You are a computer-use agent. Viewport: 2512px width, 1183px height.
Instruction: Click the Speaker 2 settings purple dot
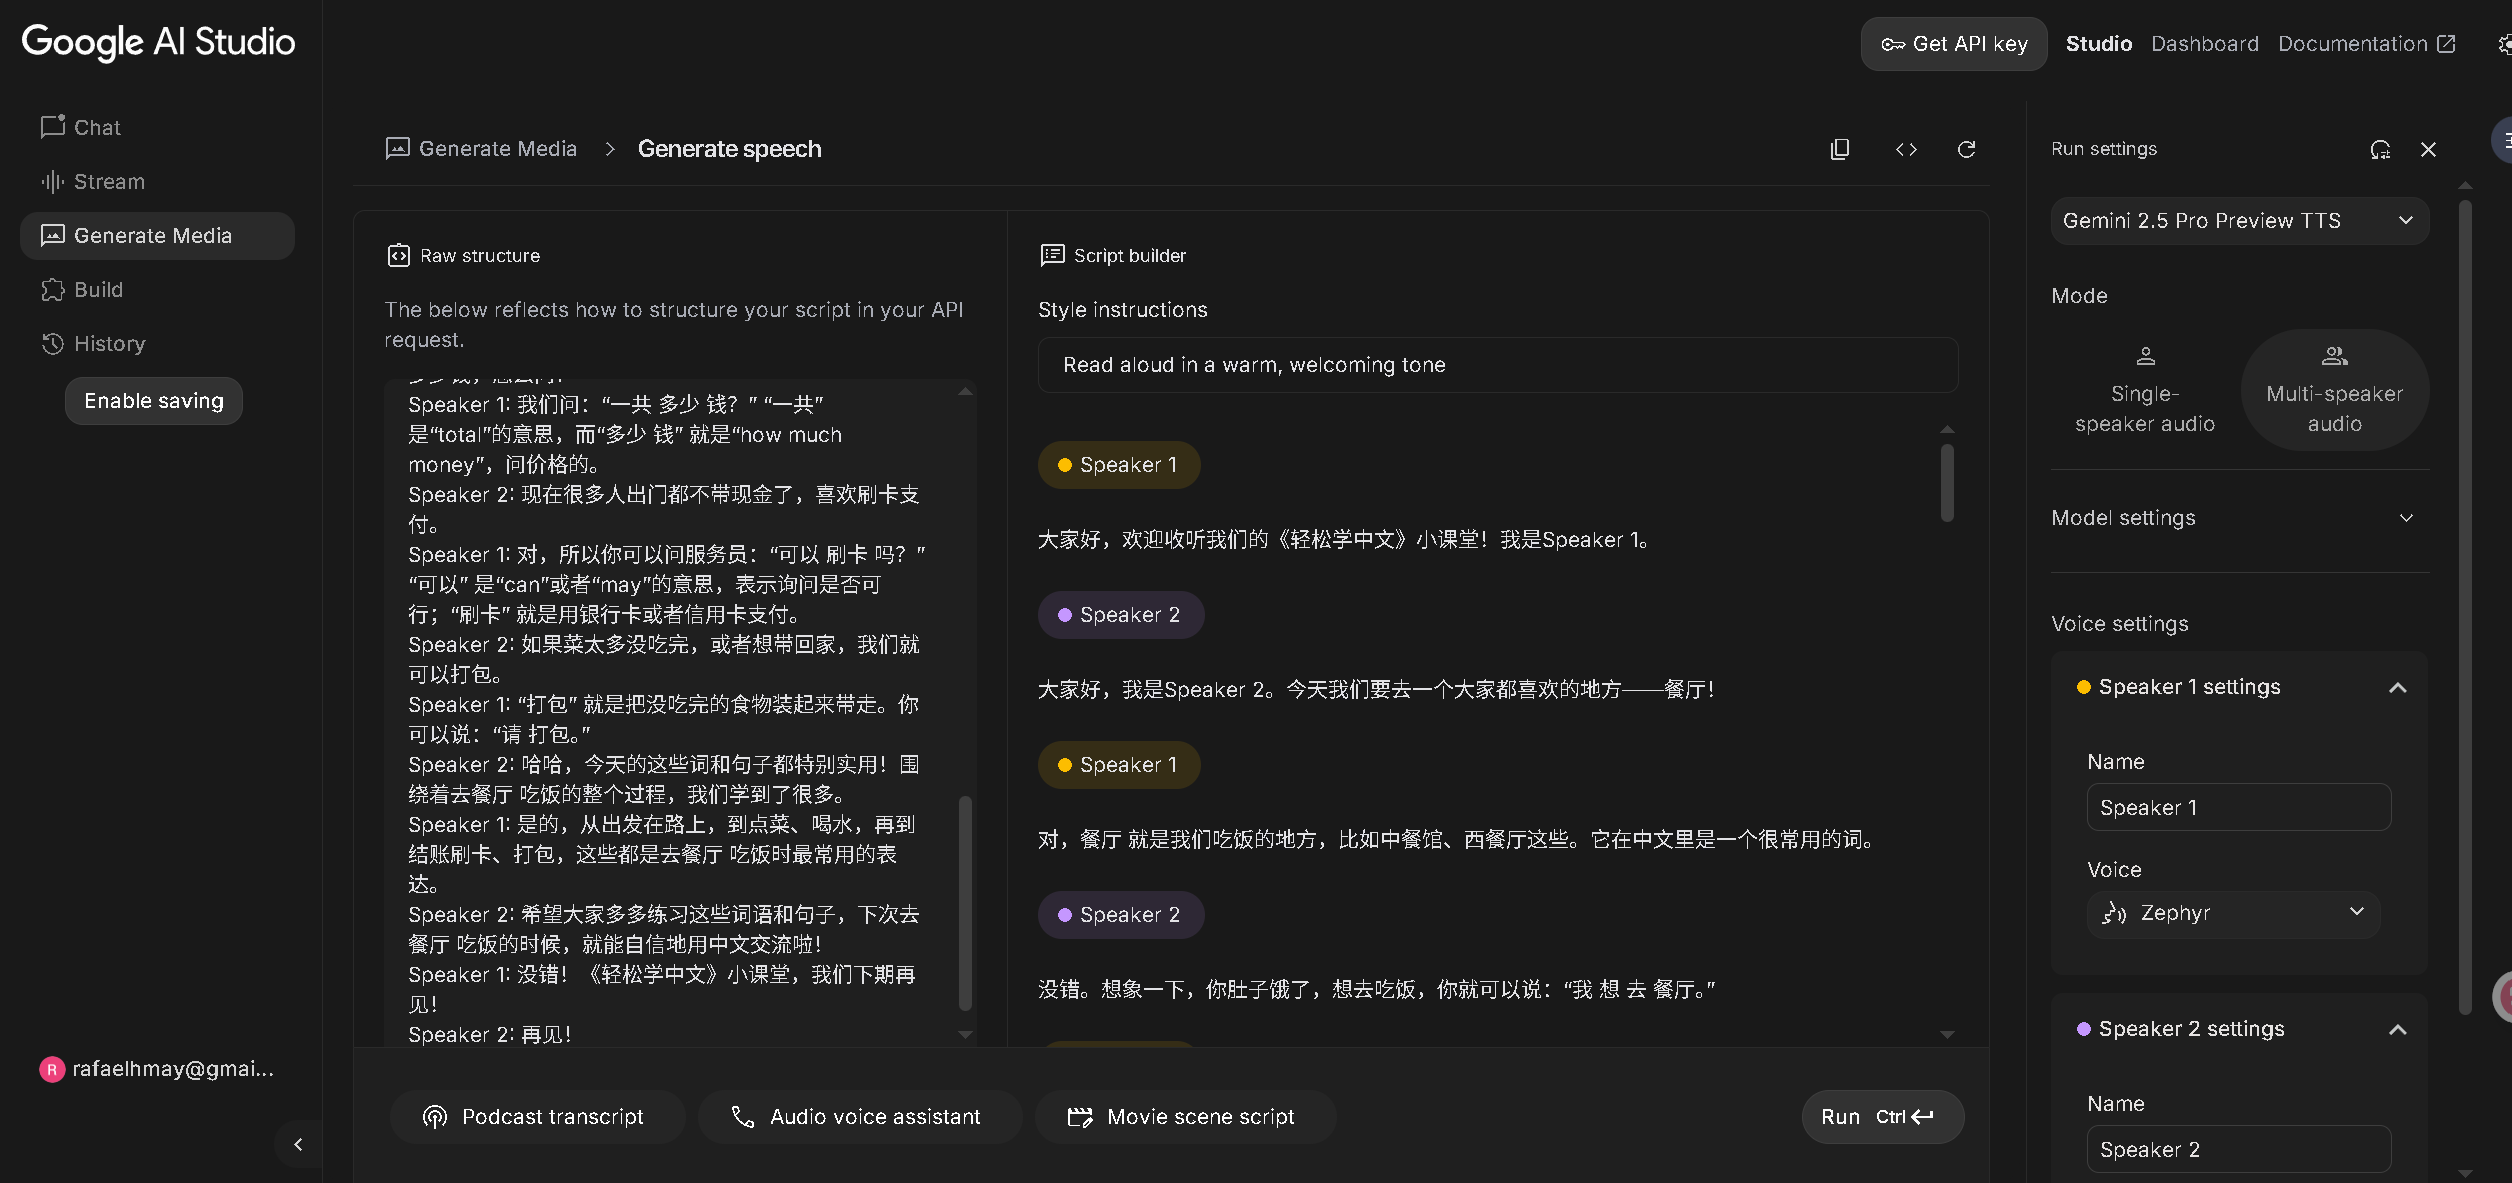point(2083,1029)
